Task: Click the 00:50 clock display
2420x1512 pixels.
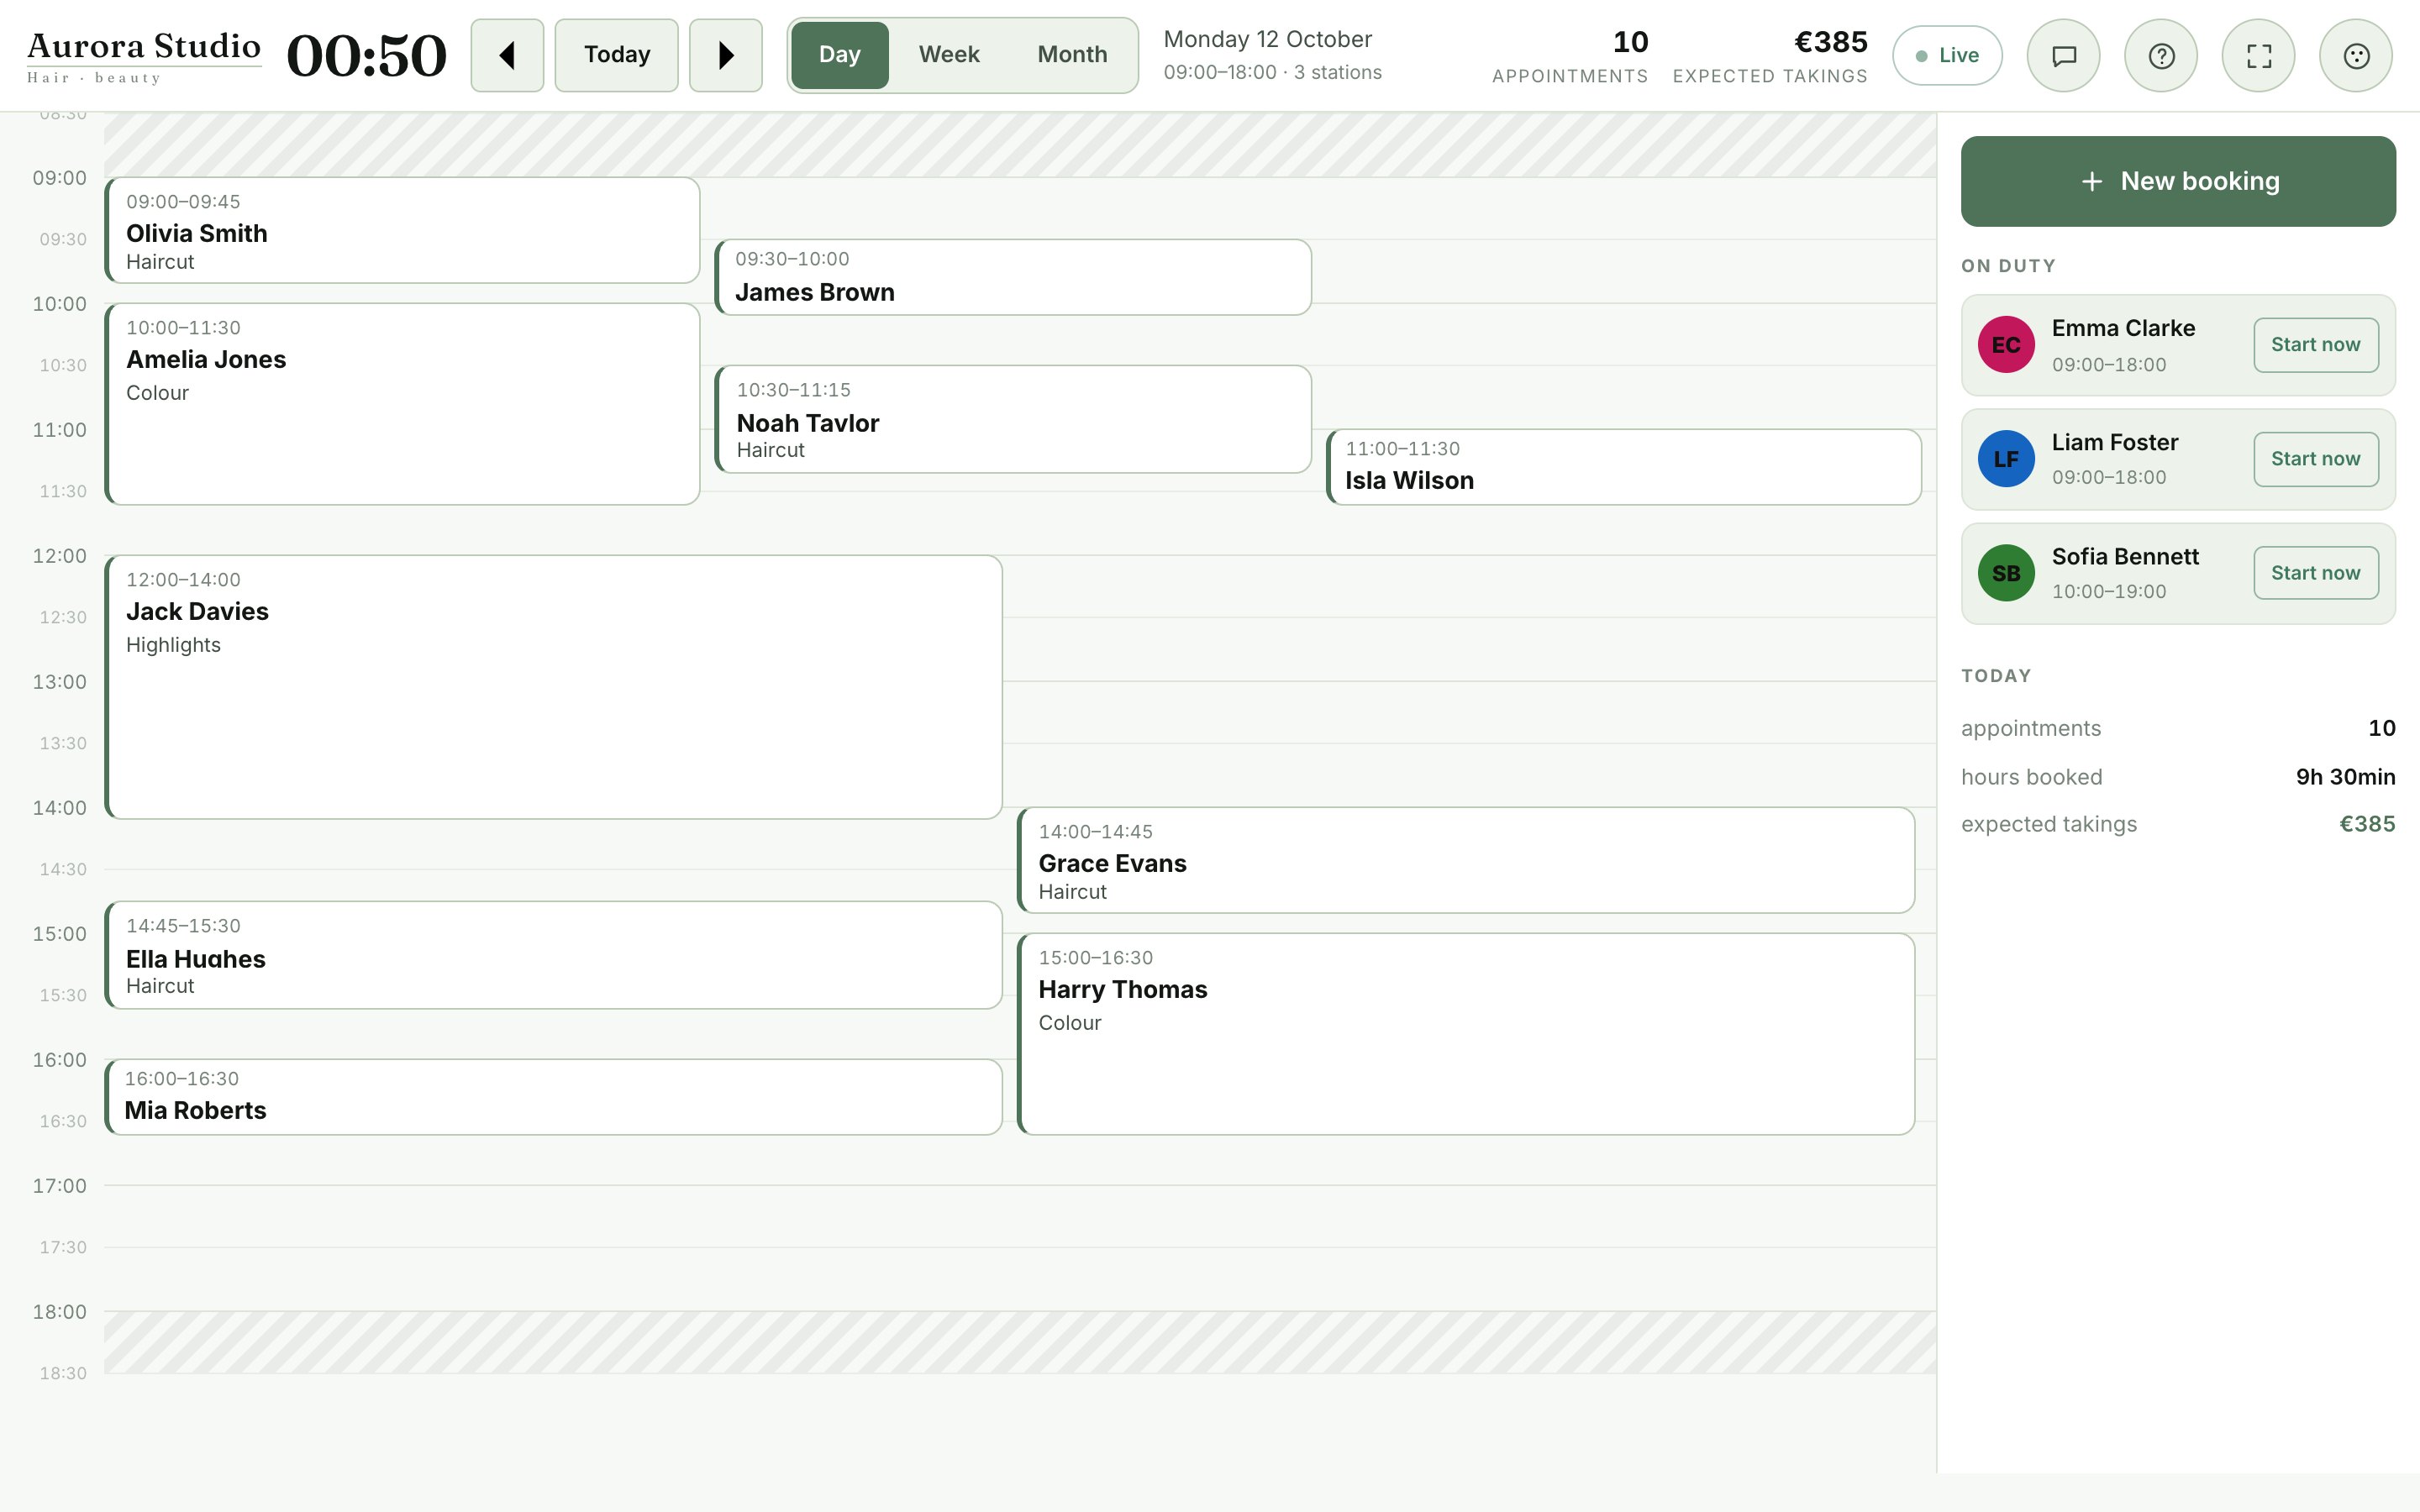Action: pyautogui.click(x=366, y=56)
